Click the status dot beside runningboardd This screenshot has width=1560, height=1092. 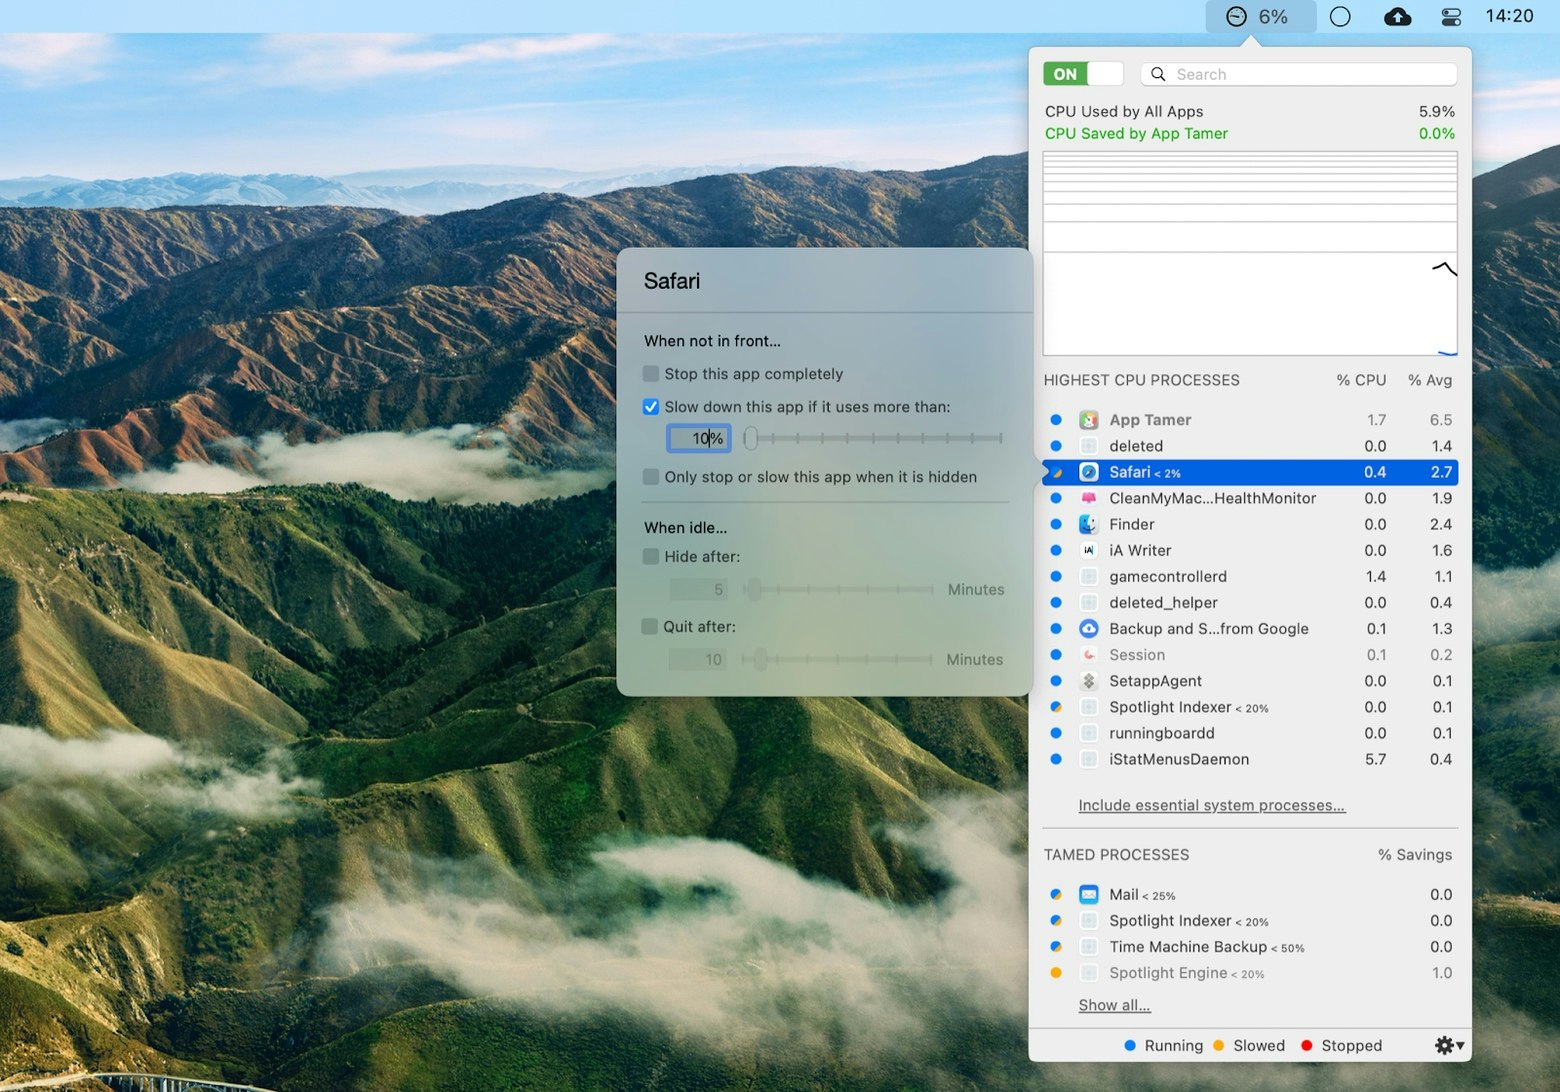(x=1056, y=733)
